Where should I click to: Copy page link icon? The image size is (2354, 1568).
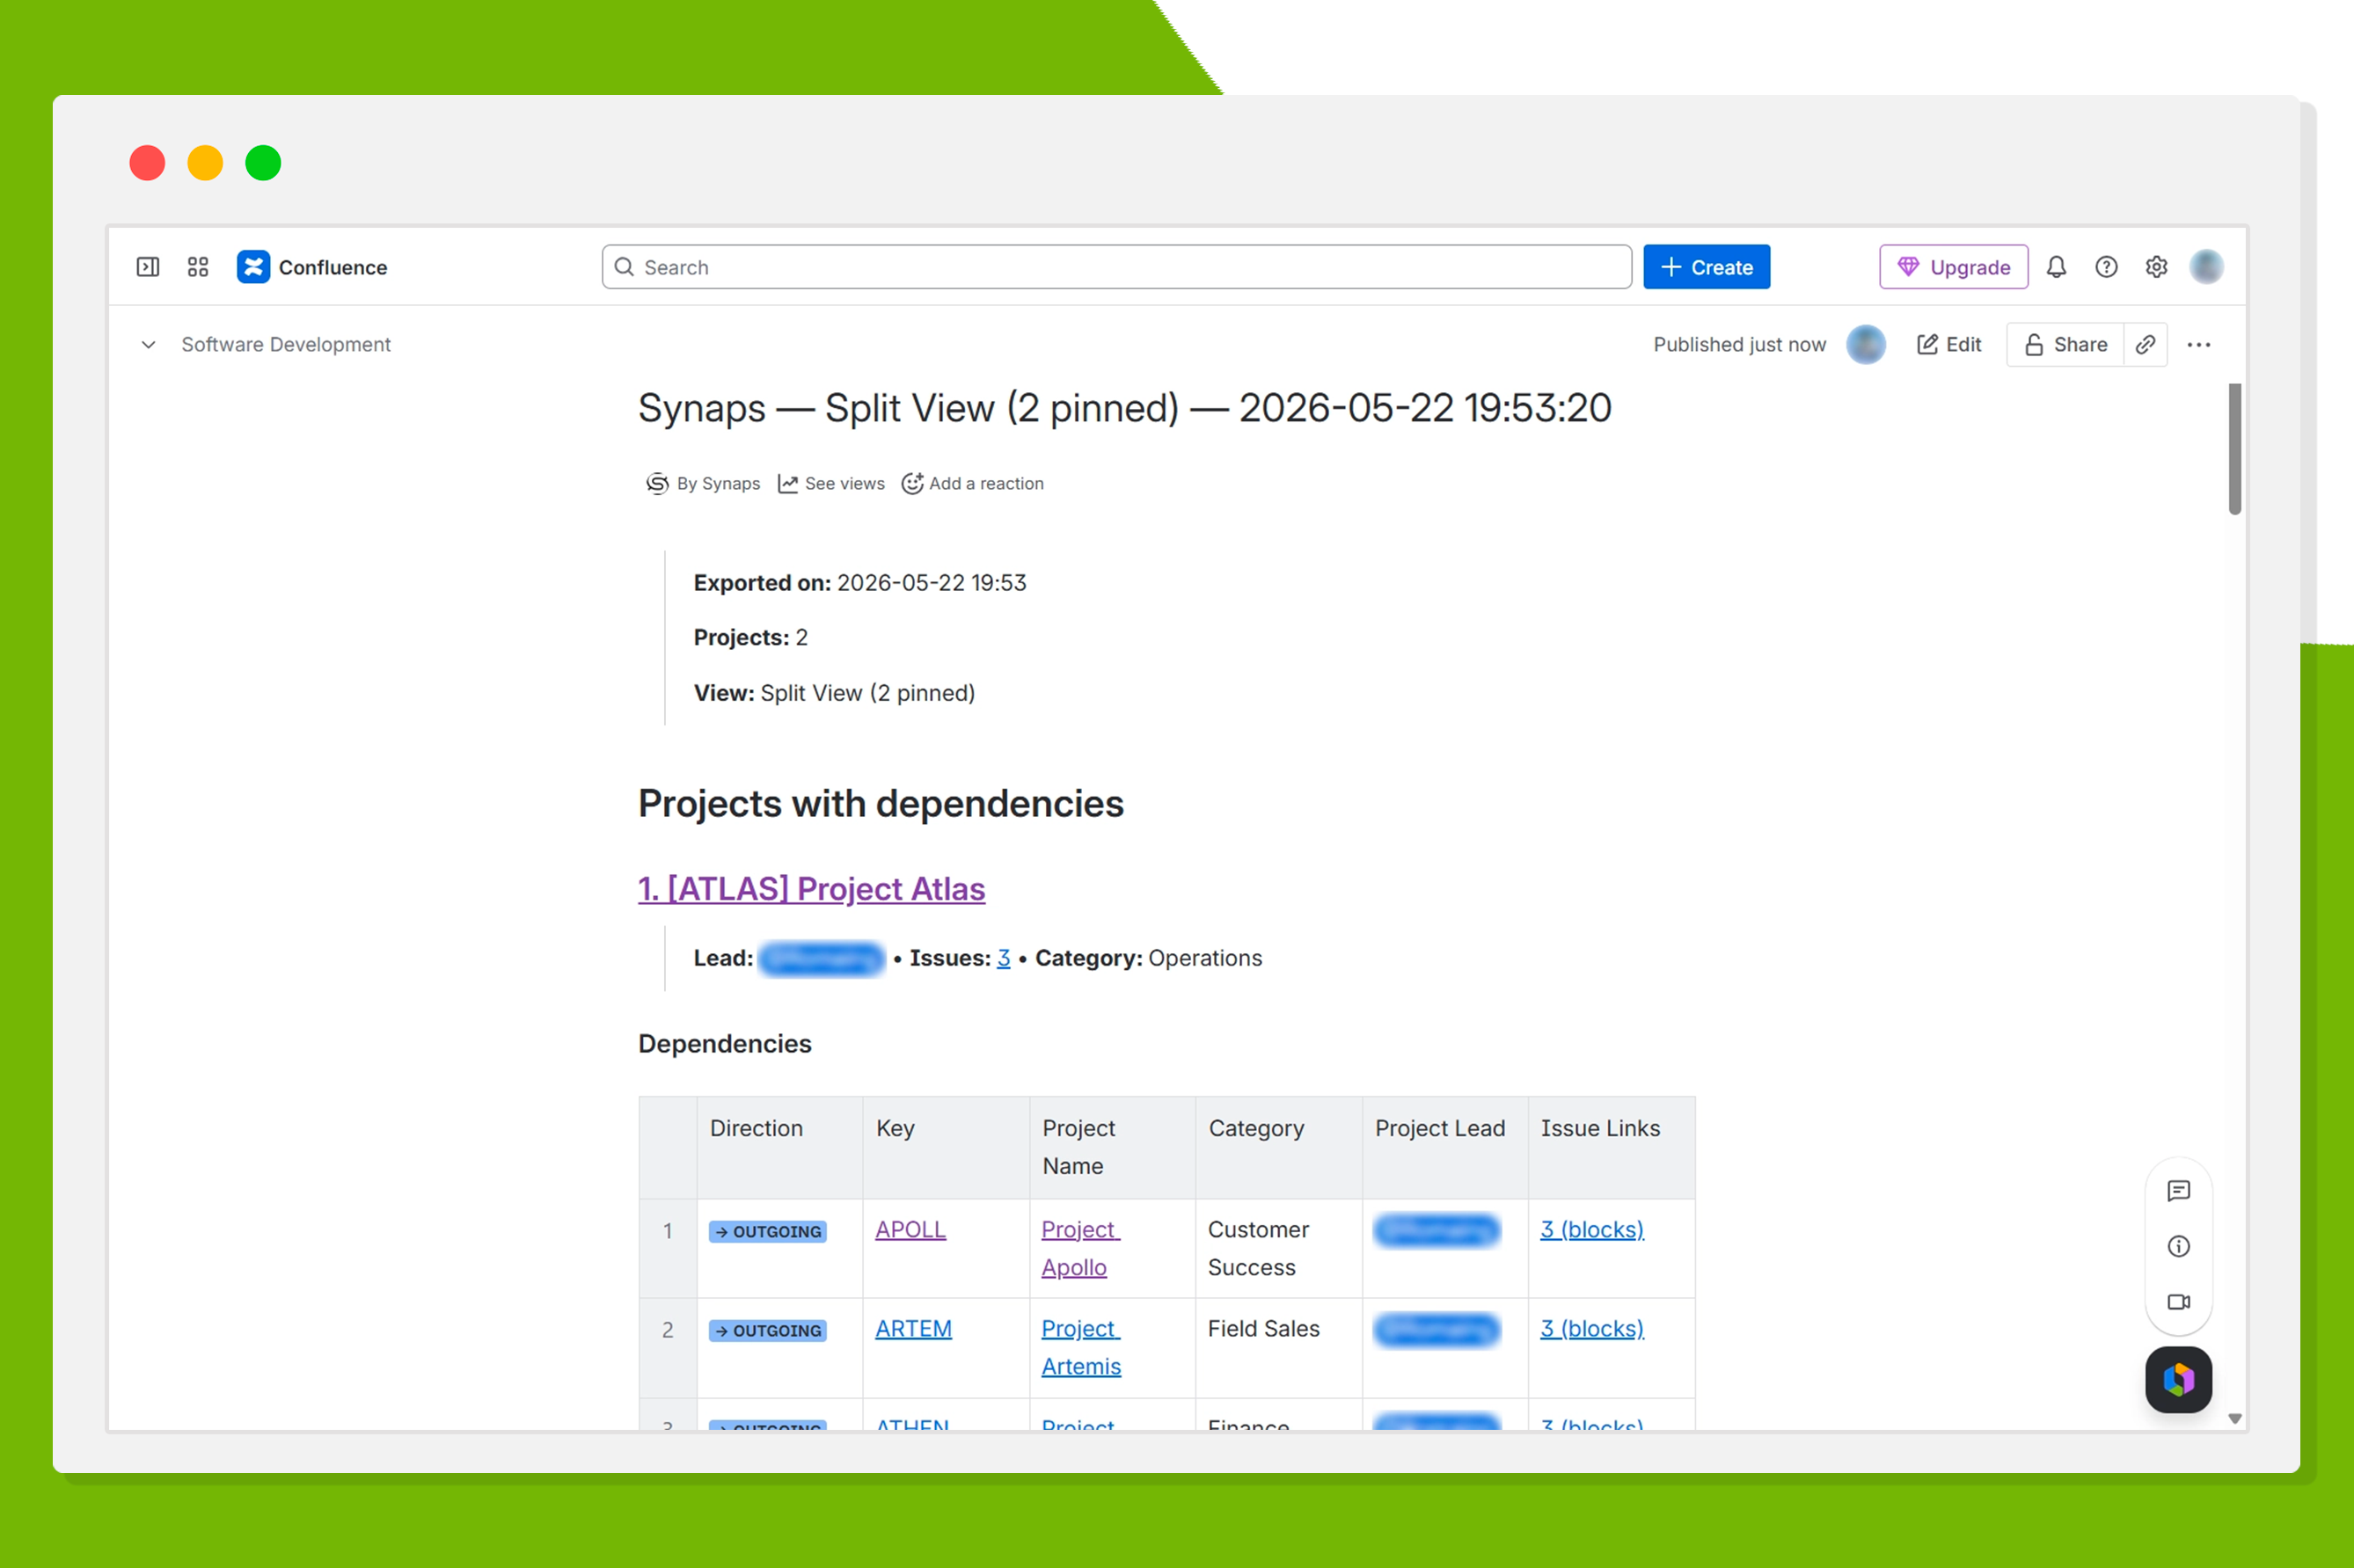pyautogui.click(x=2145, y=345)
